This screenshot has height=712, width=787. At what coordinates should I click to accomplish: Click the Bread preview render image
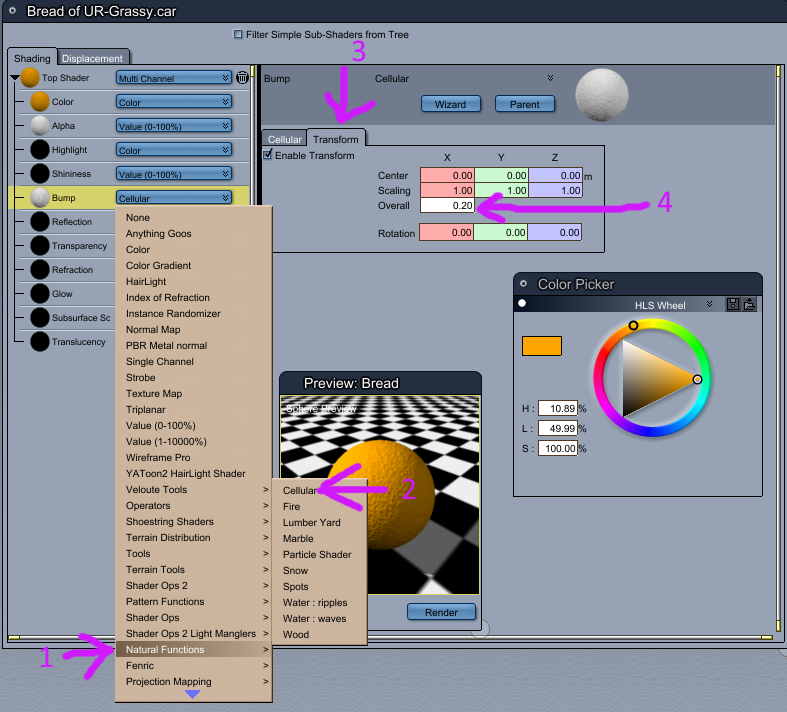coord(380,495)
